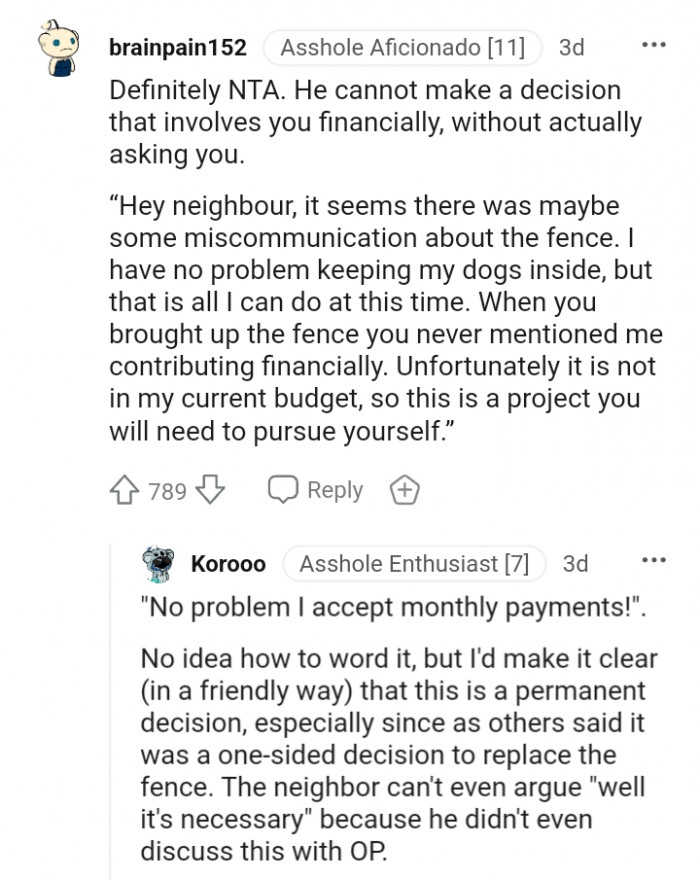Select the award shield plus icon
The image size is (700, 880).
[404, 490]
